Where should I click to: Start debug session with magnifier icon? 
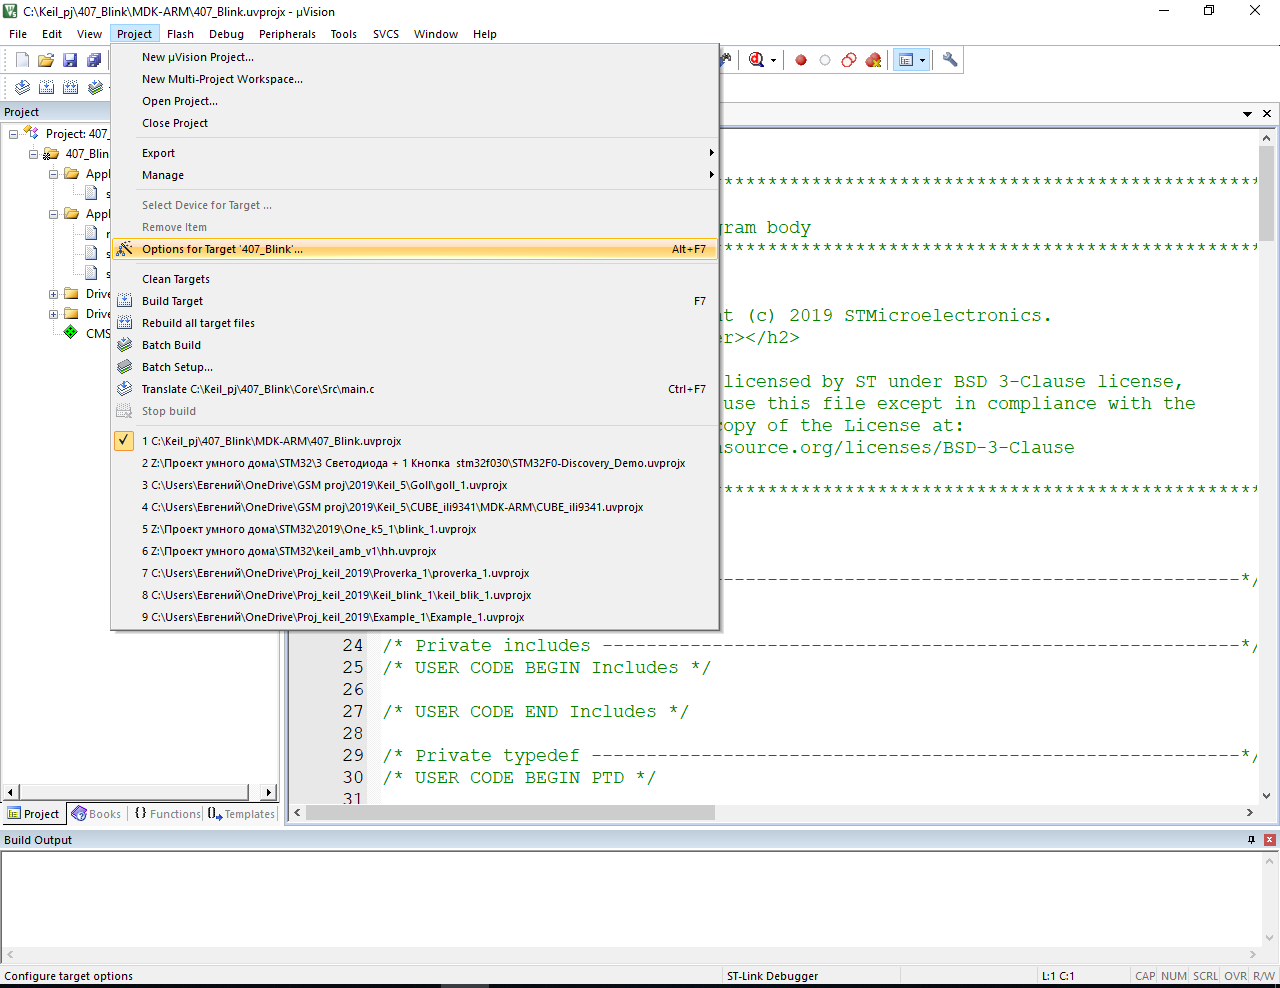tap(757, 60)
